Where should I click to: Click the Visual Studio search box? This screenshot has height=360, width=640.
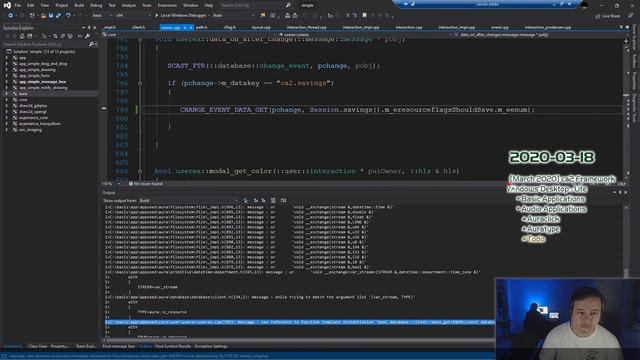click(255, 5)
